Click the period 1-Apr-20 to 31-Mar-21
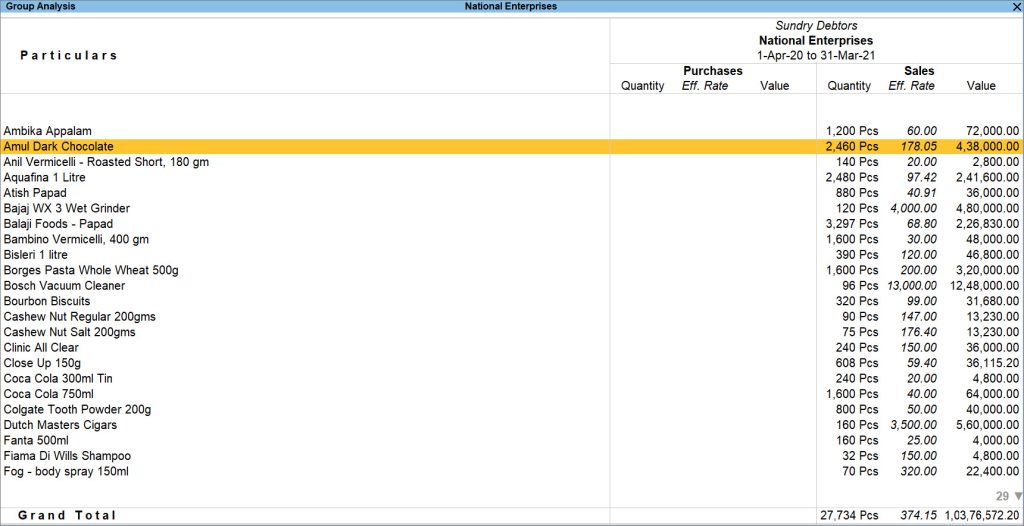 [x=816, y=56]
